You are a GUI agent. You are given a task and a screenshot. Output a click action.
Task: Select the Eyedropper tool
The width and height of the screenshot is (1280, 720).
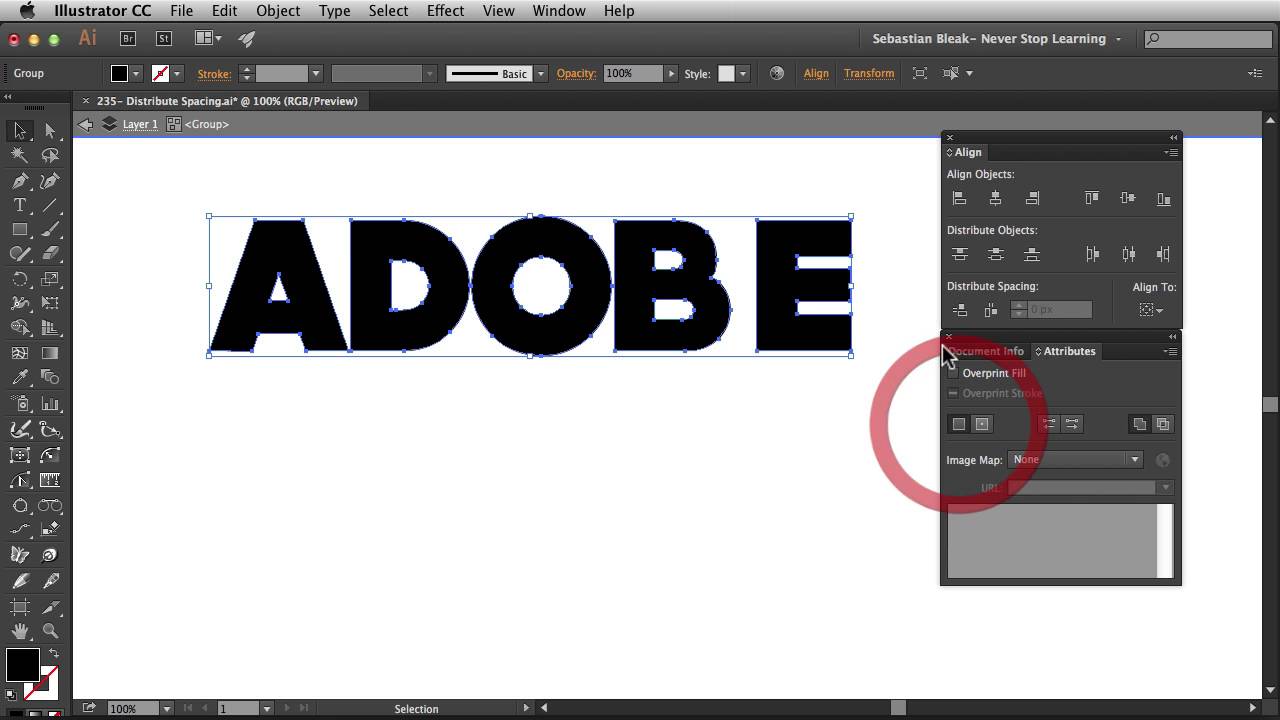(19, 378)
